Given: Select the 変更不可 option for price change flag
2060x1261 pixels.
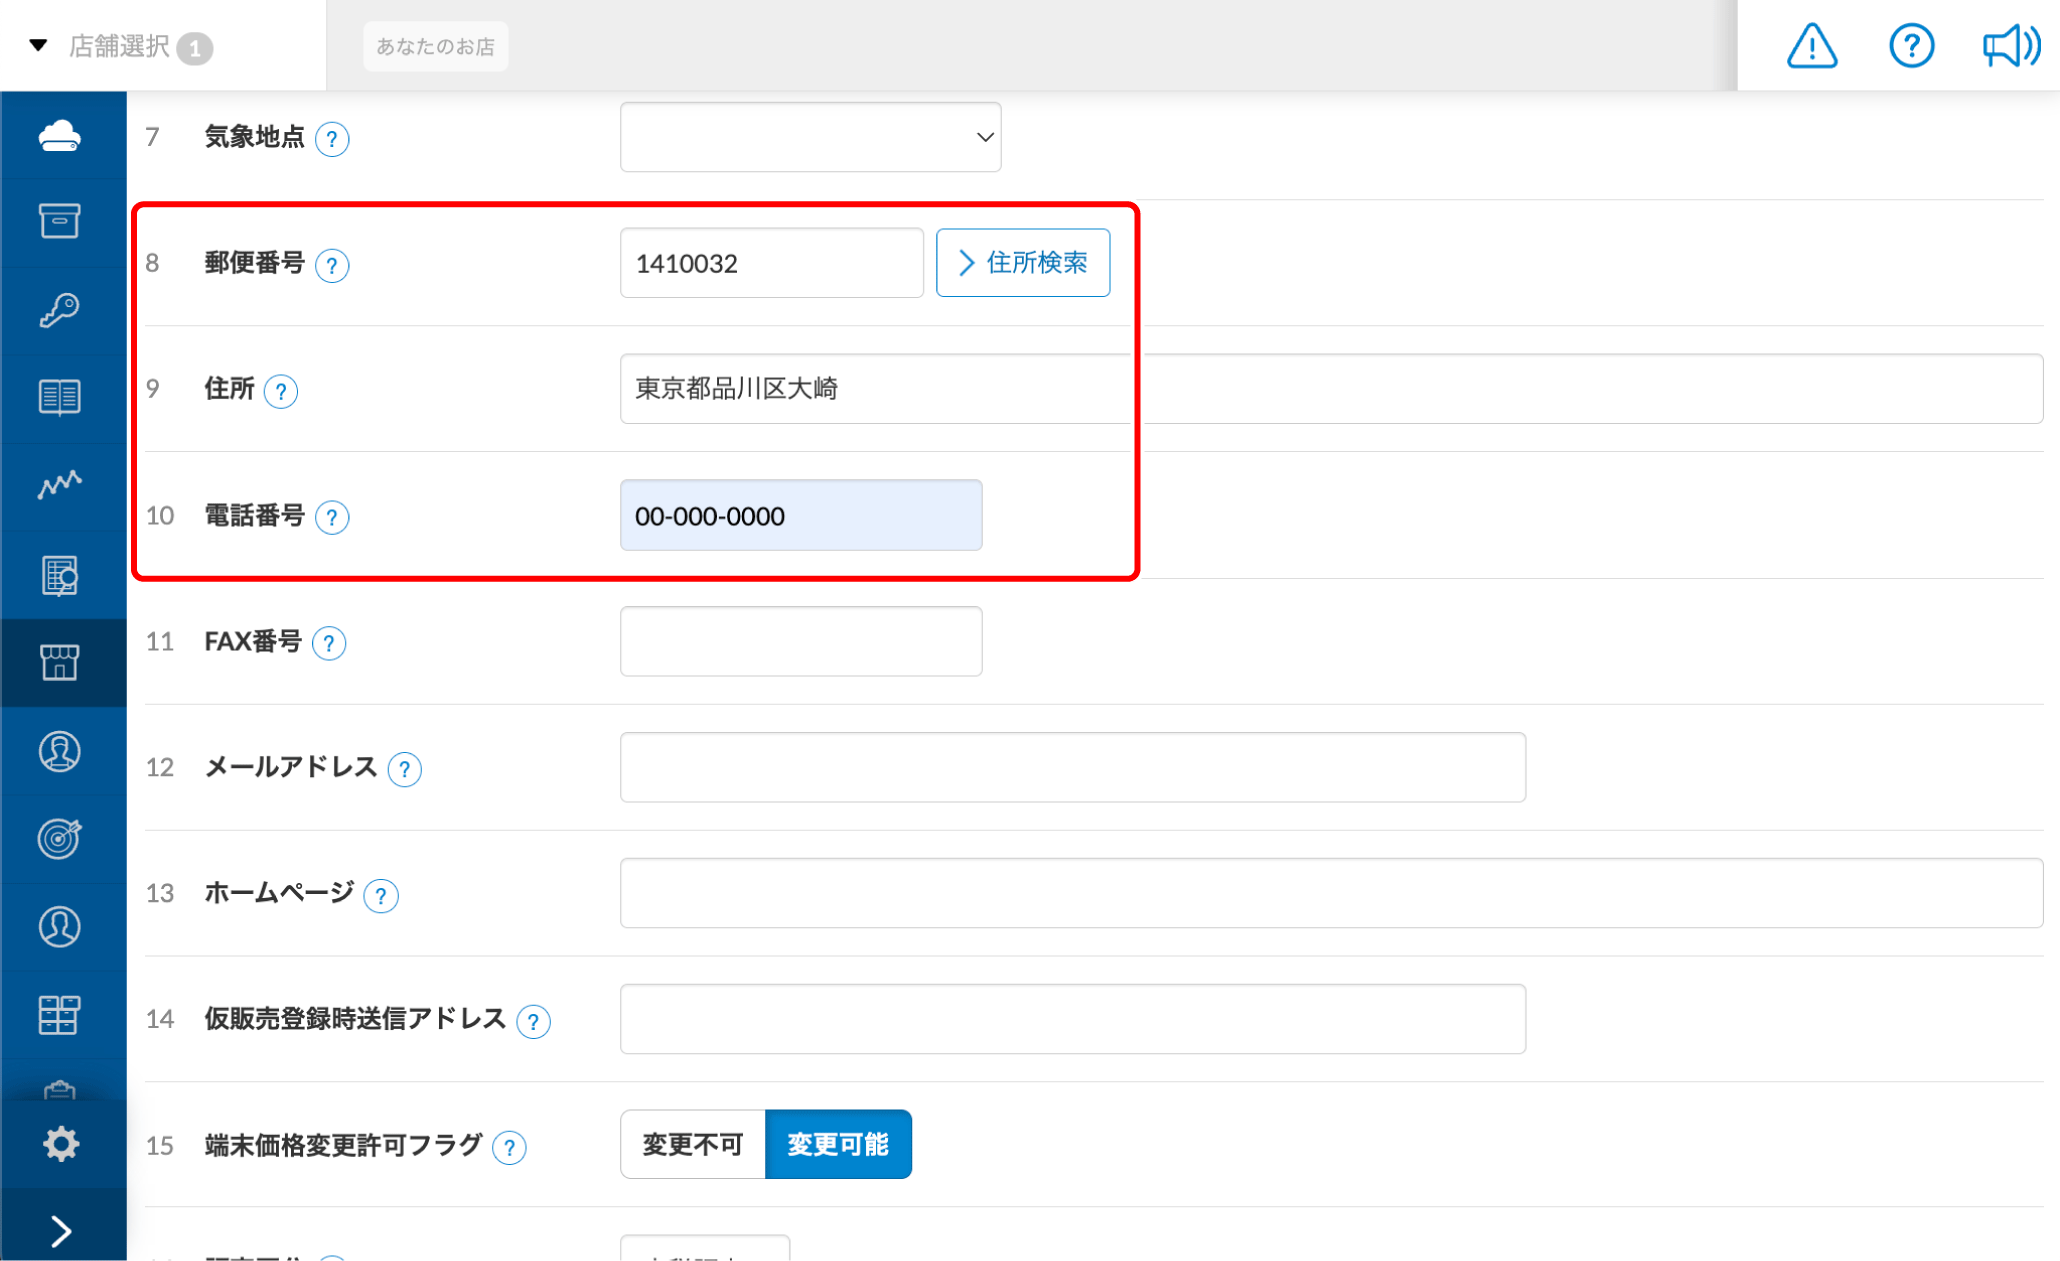Looking at the screenshot, I should click(x=692, y=1144).
